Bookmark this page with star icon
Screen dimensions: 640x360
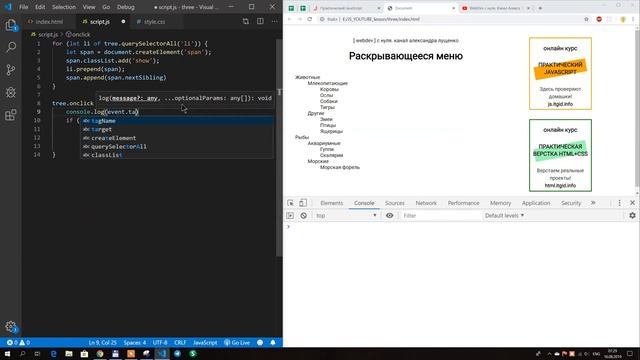[x=587, y=19]
